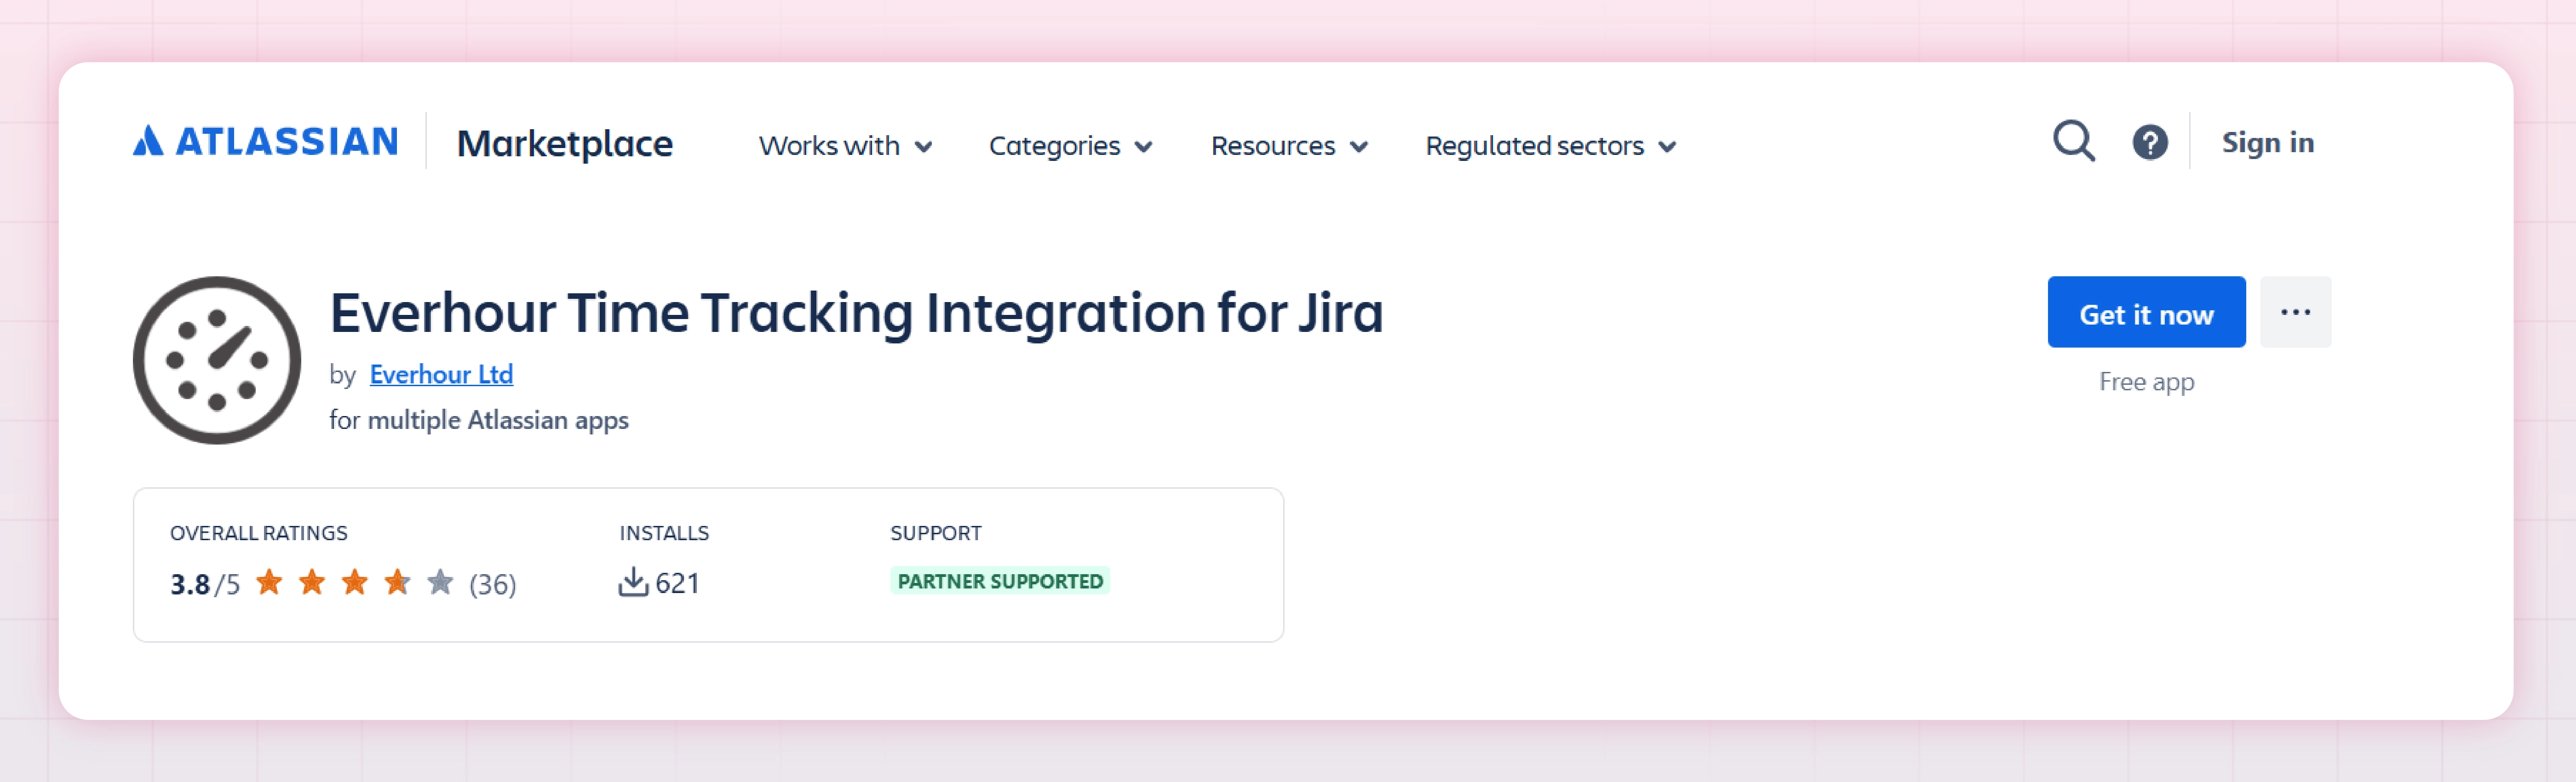Open the three-dot more actions button
Screen dimensions: 2576x782
click(x=2295, y=312)
